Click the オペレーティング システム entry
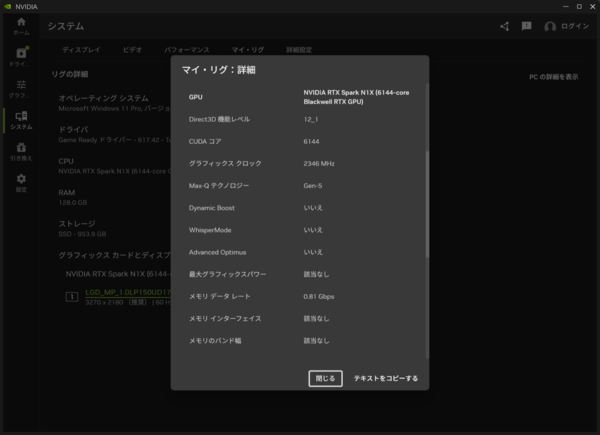The width and height of the screenshot is (600, 435). (114, 103)
